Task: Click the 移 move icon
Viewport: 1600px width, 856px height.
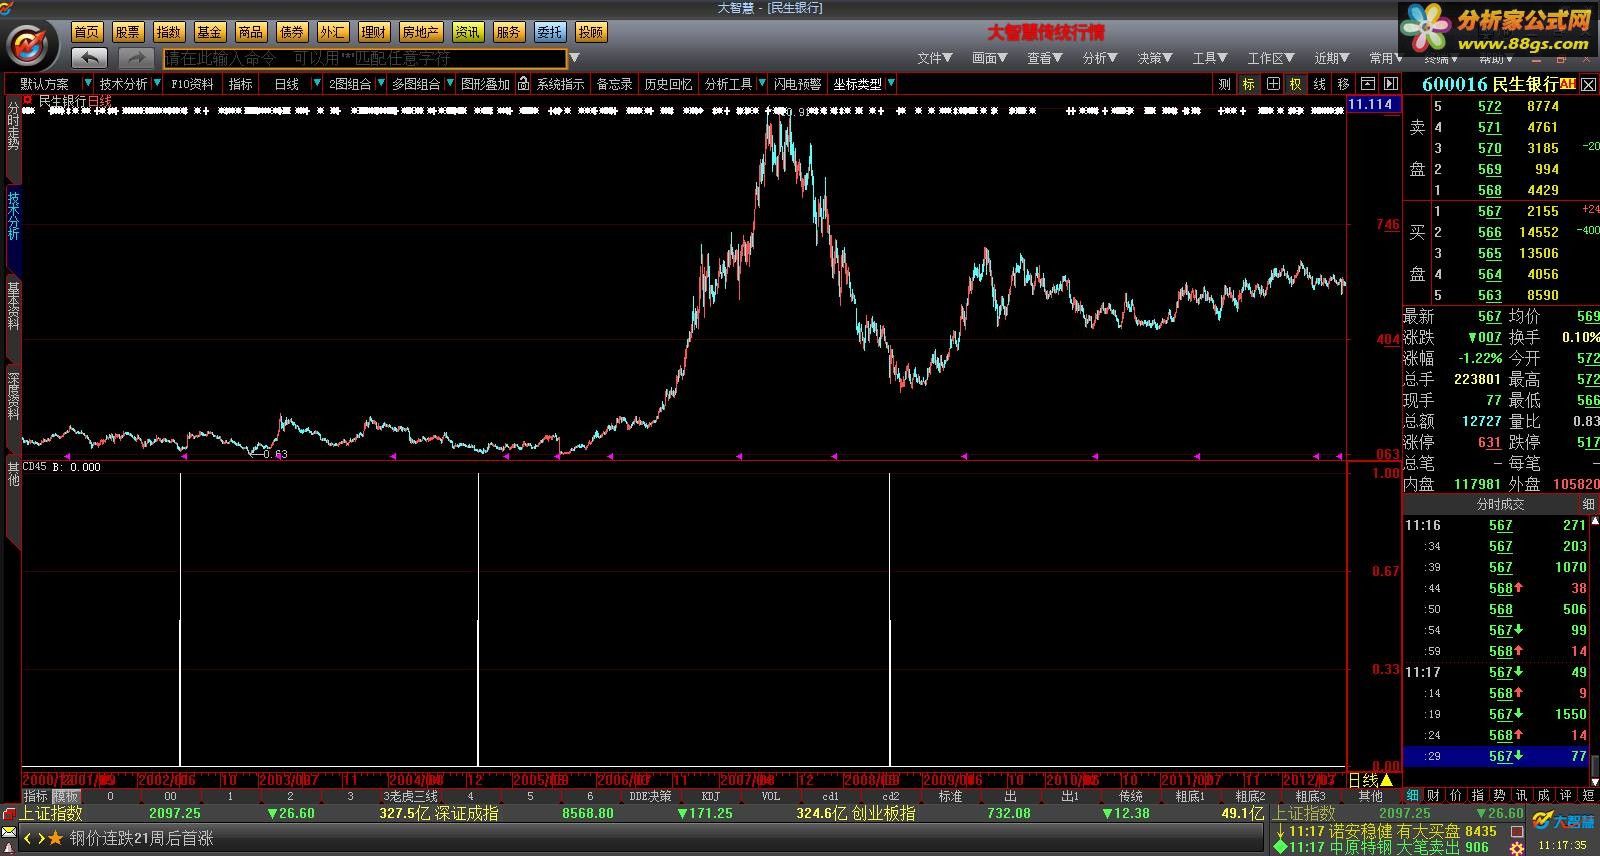Action: [x=1344, y=84]
